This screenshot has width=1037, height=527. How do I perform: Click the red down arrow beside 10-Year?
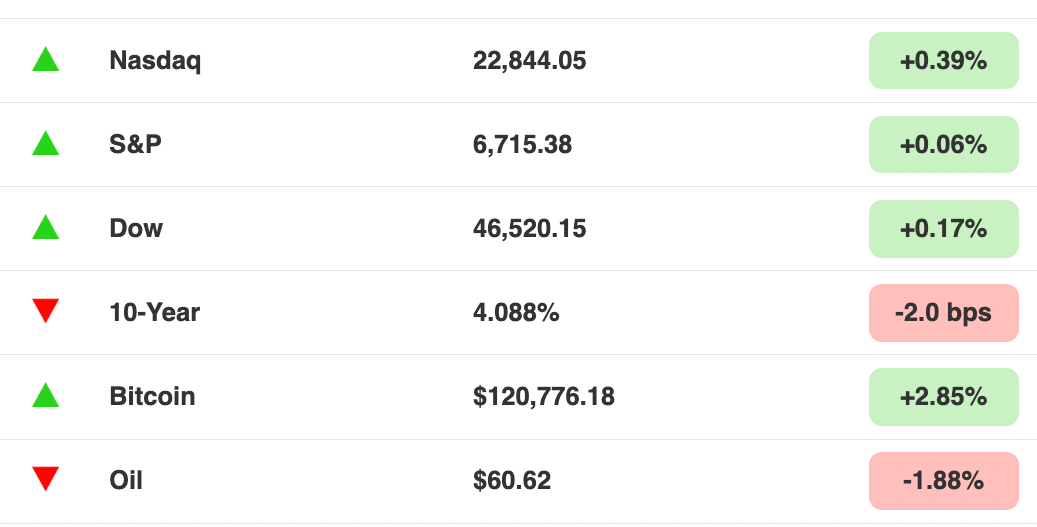(x=46, y=311)
